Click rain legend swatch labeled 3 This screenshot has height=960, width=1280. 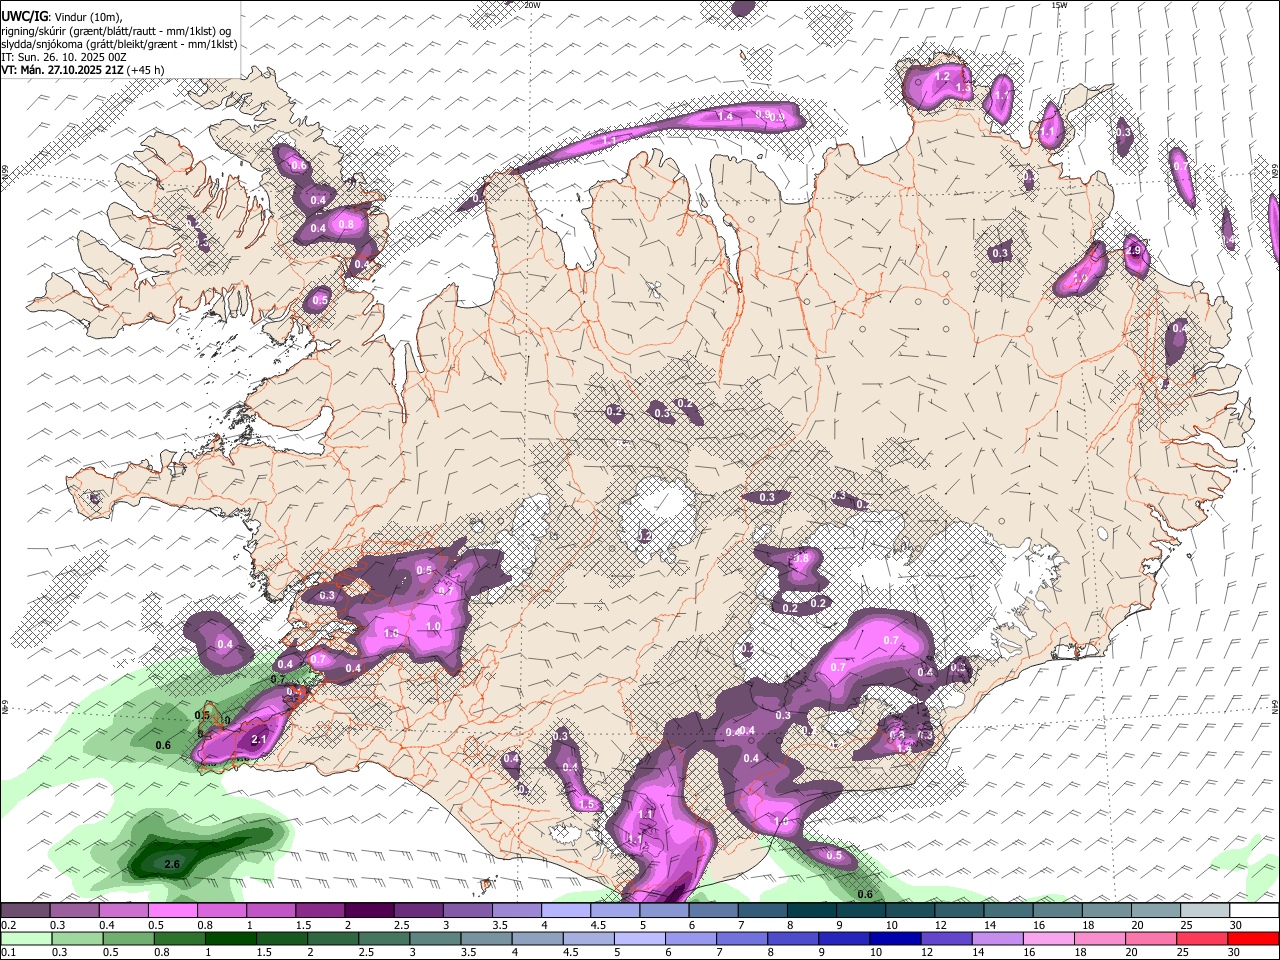click(x=435, y=938)
